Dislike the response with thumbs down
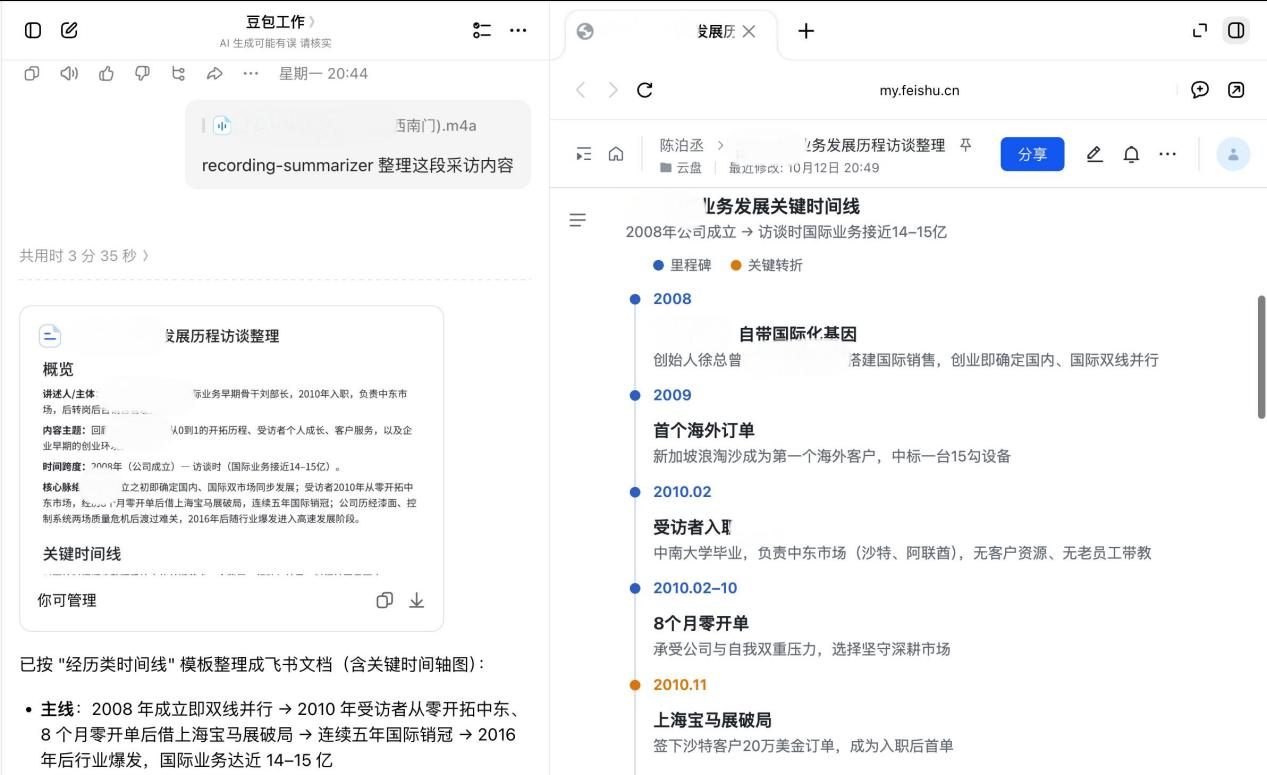The width and height of the screenshot is (1267, 775). click(x=142, y=73)
